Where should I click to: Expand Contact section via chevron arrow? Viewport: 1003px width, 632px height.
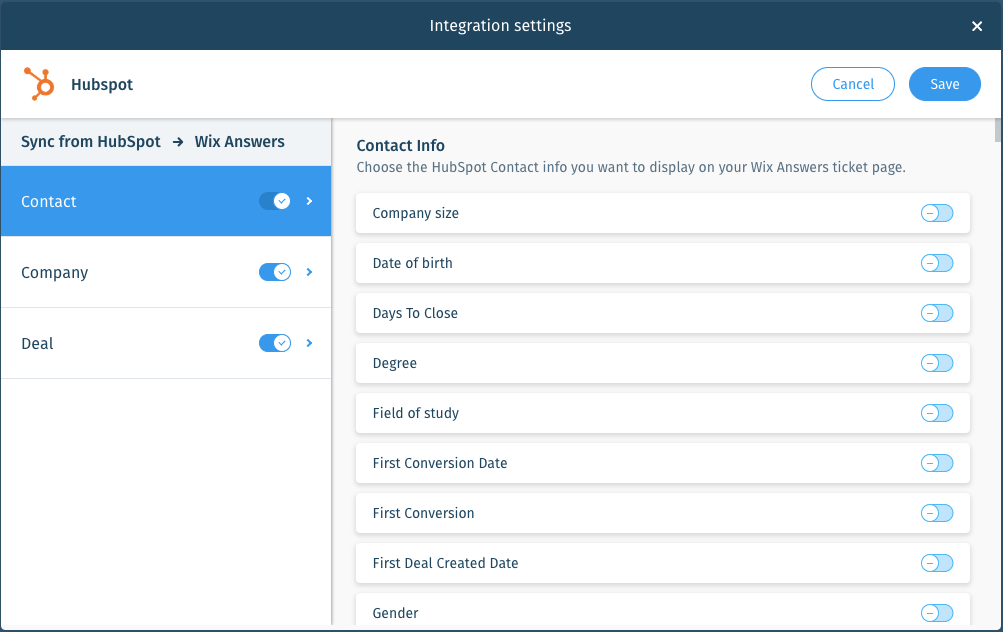(x=310, y=201)
